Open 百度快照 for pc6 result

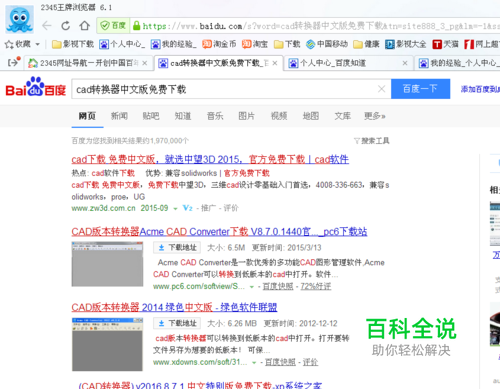(278, 286)
